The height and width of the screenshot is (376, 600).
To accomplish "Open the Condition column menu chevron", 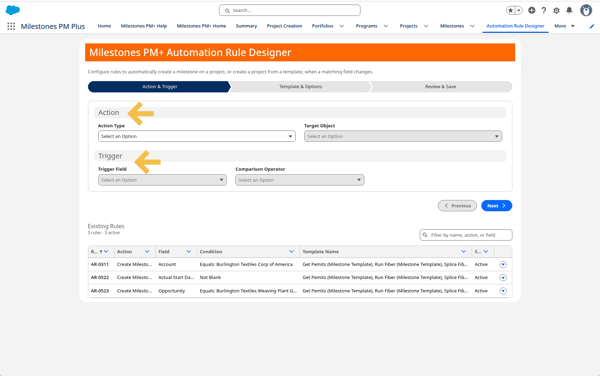I will (x=292, y=252).
